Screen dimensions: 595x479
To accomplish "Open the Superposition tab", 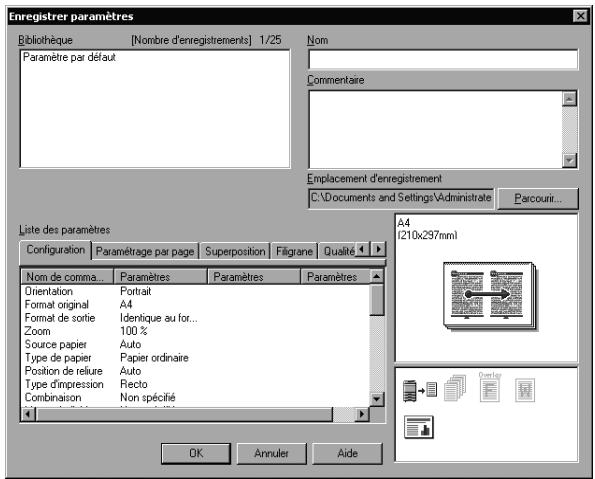I will (x=235, y=251).
